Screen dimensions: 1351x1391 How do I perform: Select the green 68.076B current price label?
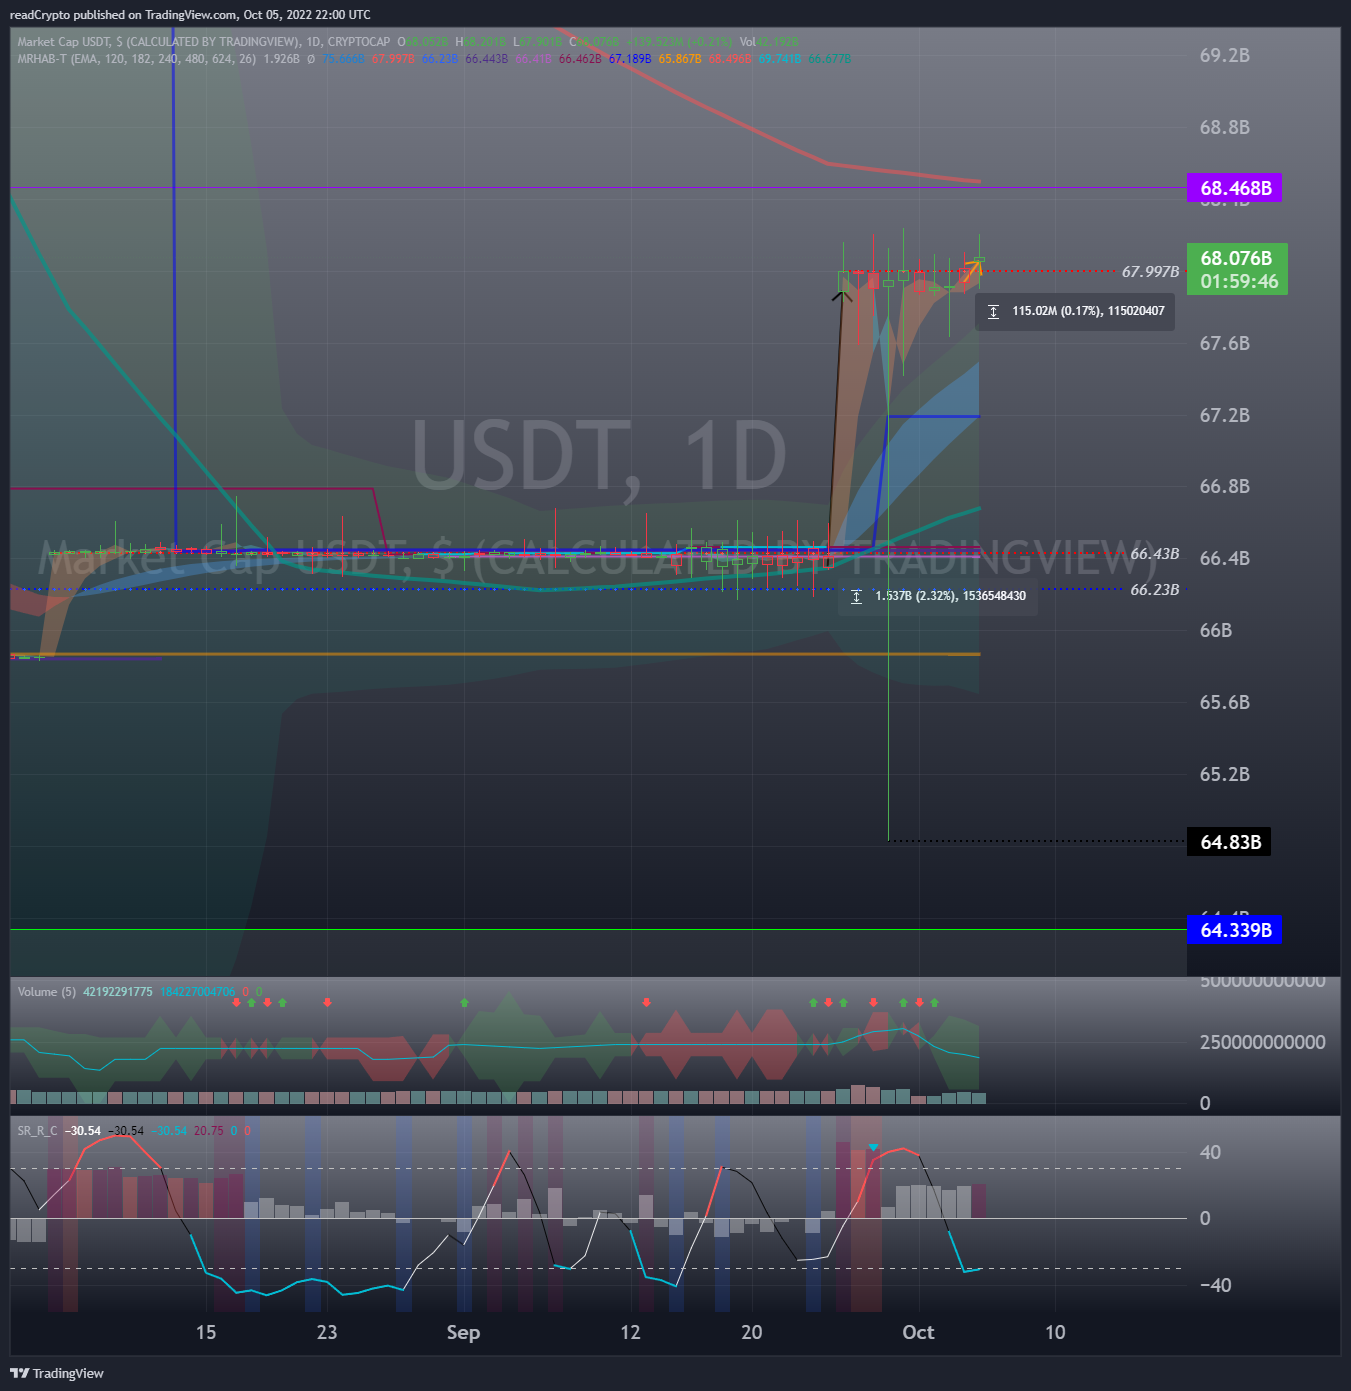click(1237, 269)
